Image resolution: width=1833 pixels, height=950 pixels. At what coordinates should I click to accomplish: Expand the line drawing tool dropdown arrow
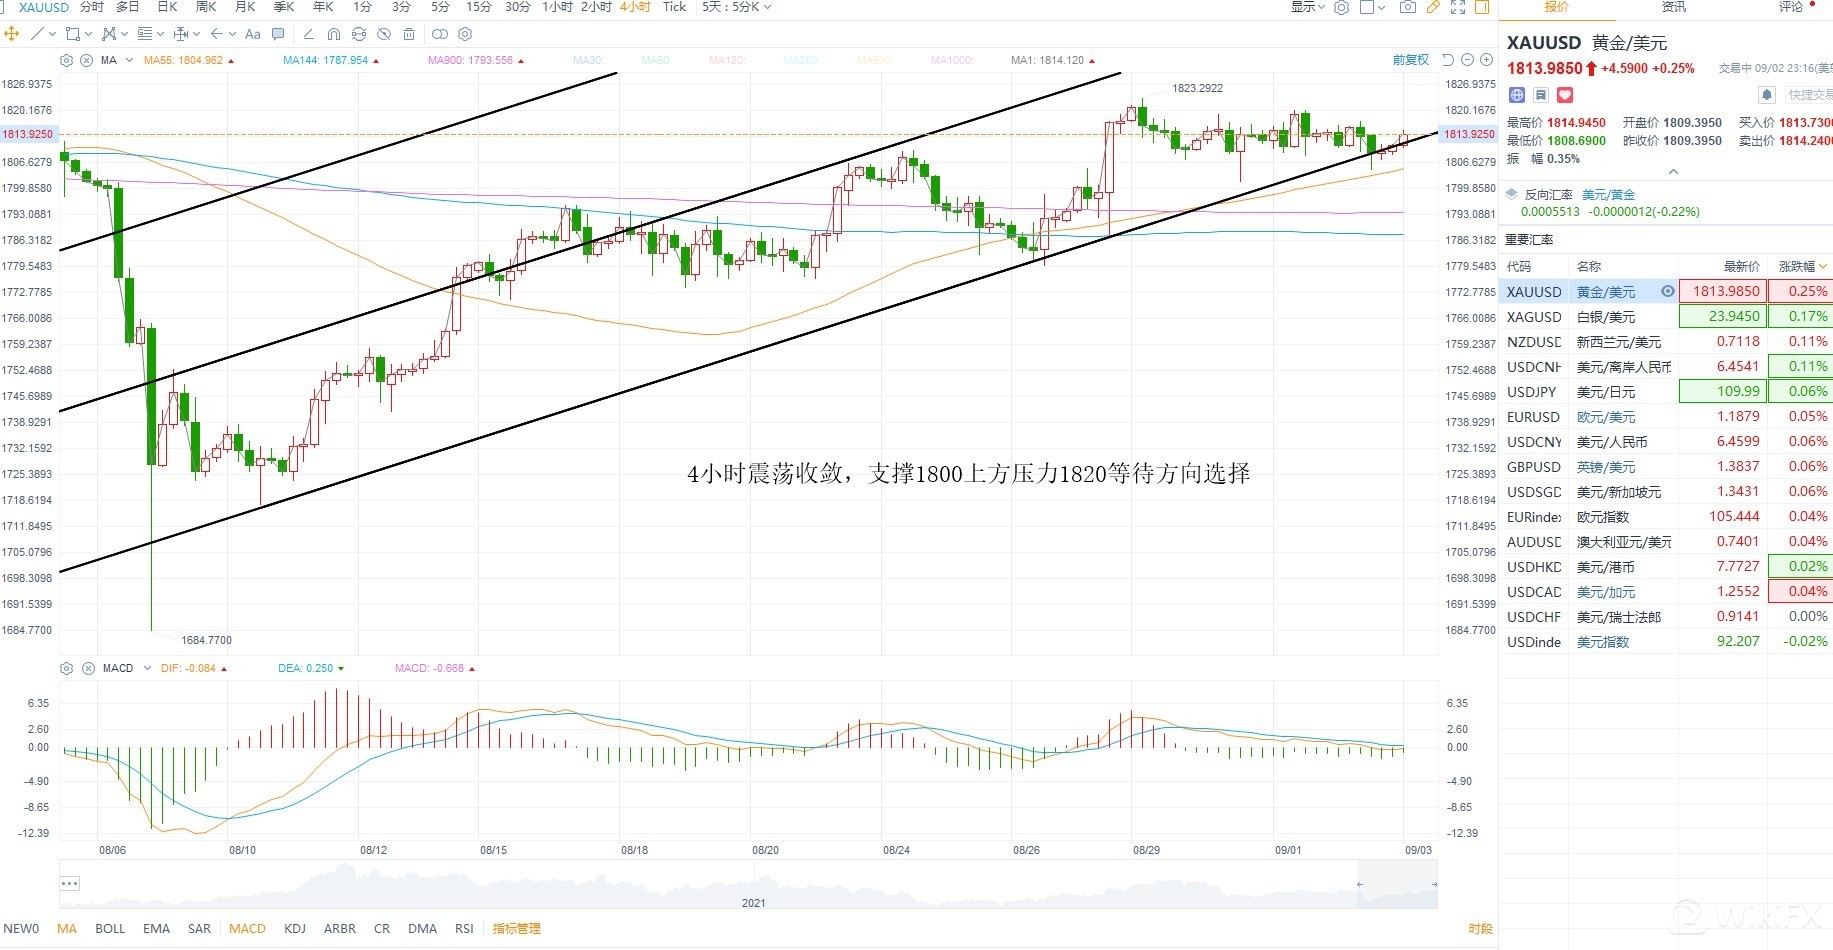click(x=52, y=34)
